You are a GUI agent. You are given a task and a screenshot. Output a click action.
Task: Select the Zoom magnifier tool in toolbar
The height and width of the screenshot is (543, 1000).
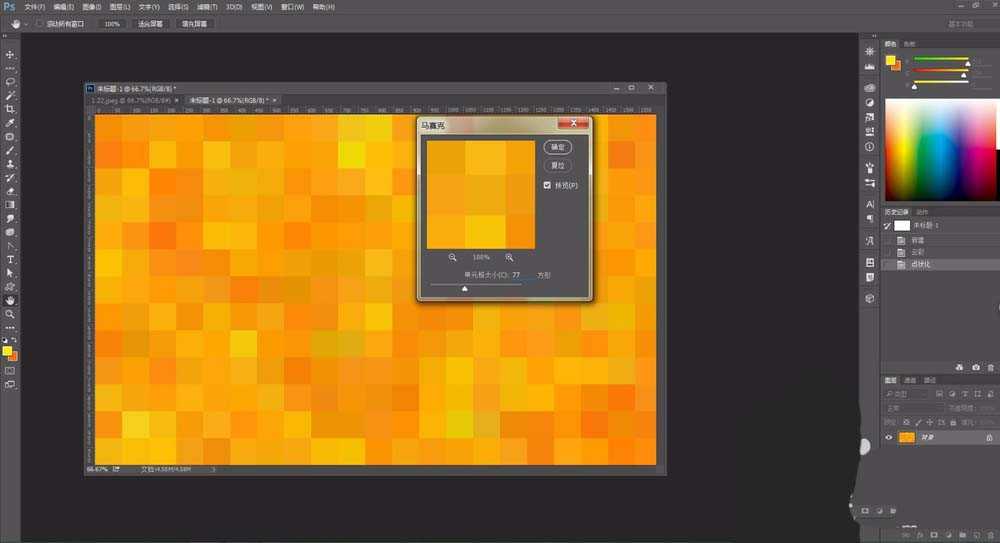[x=11, y=314]
